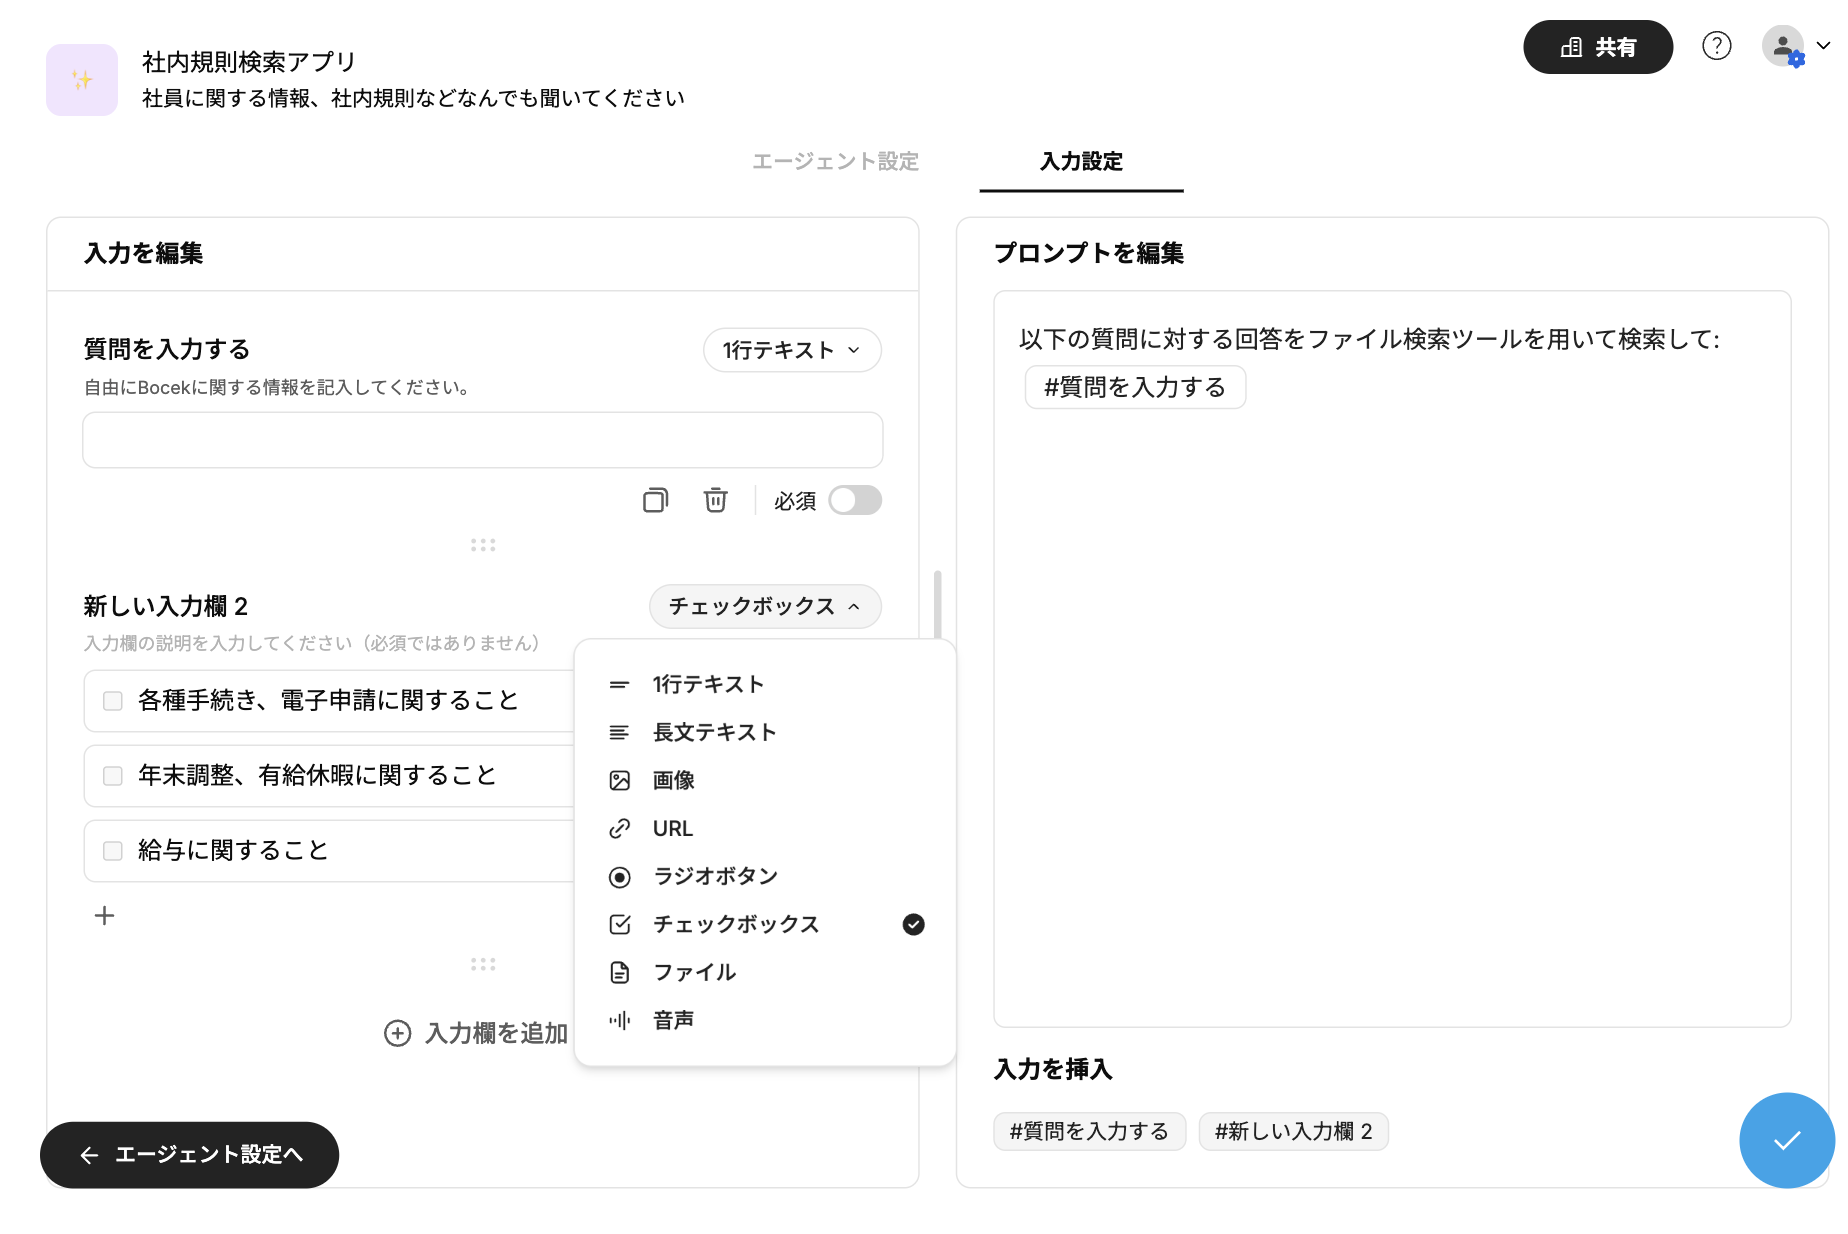Choose 長文テキスト in the type menu
Image resolution: width=1848 pixels, height=1234 pixels.
714,733
